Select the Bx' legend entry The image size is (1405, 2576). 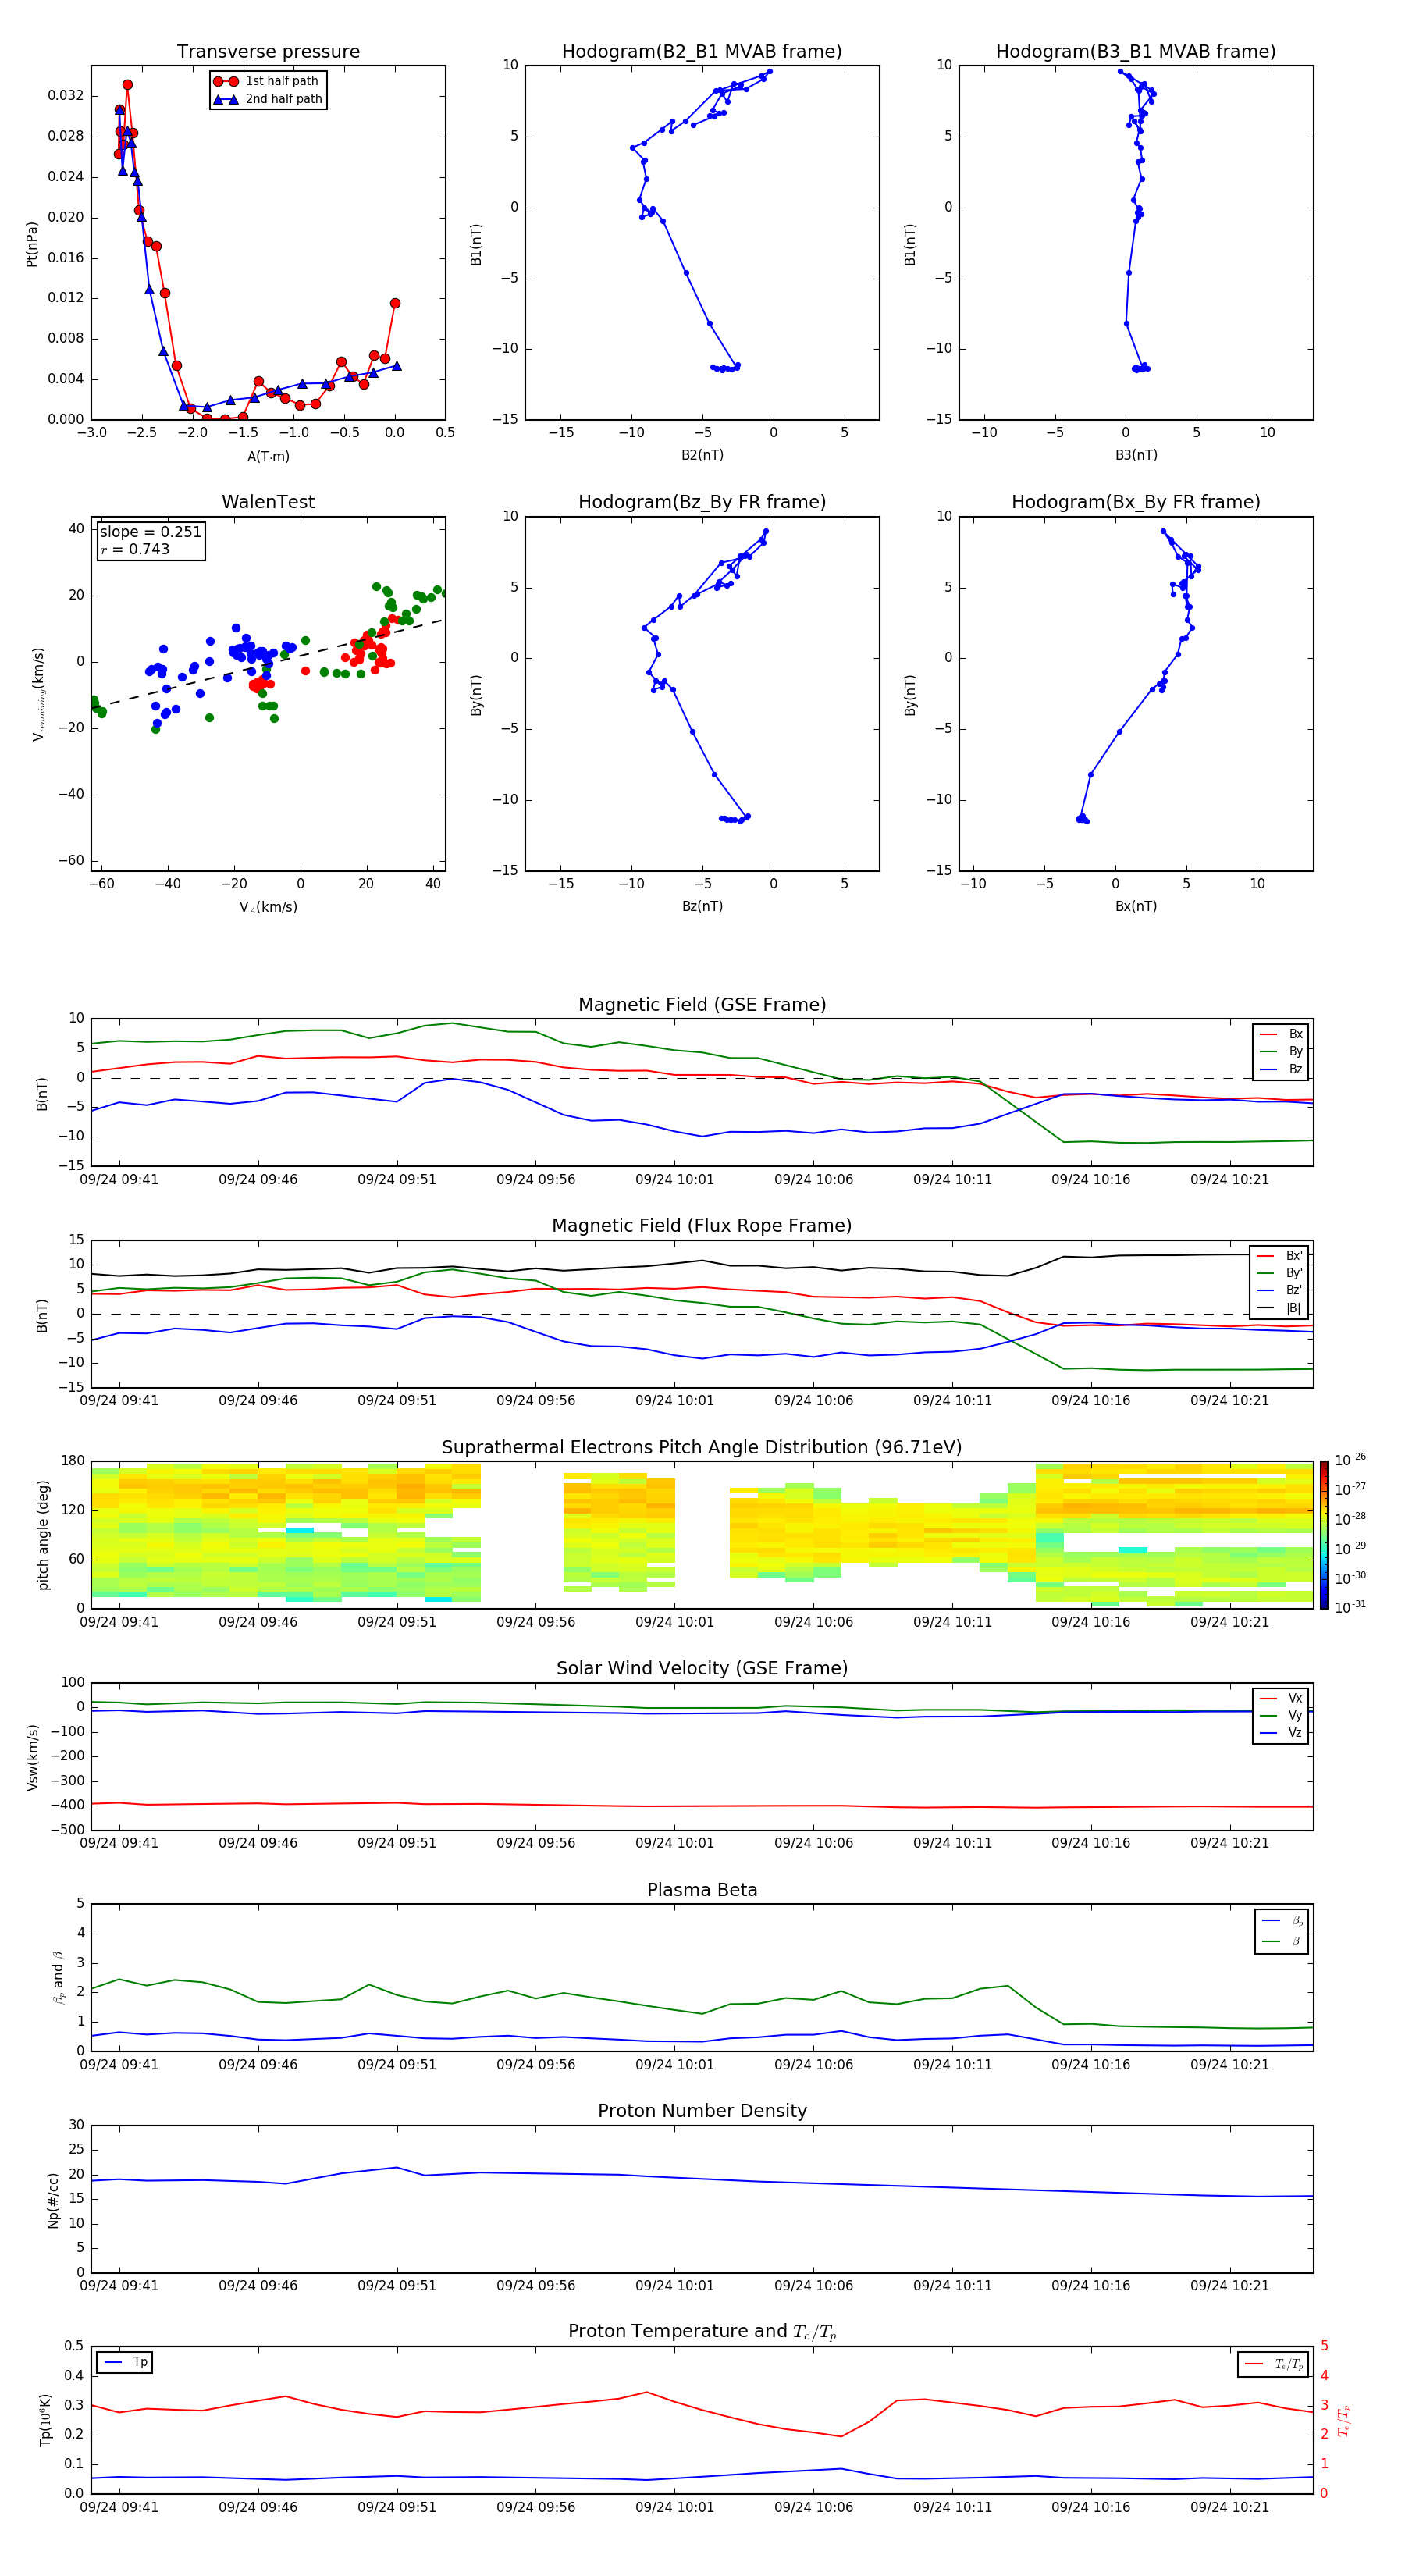pyautogui.click(x=1280, y=1256)
